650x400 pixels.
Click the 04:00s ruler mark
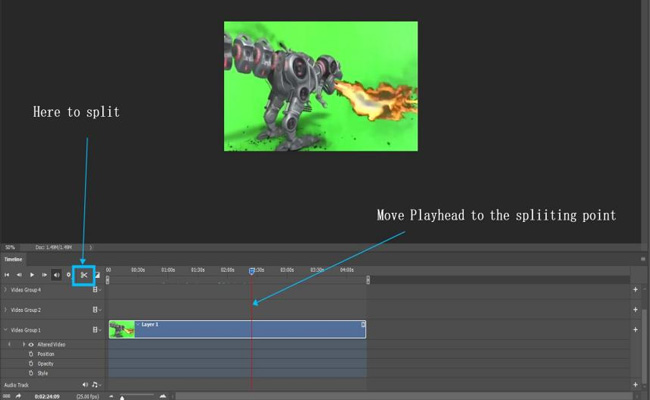347,270
